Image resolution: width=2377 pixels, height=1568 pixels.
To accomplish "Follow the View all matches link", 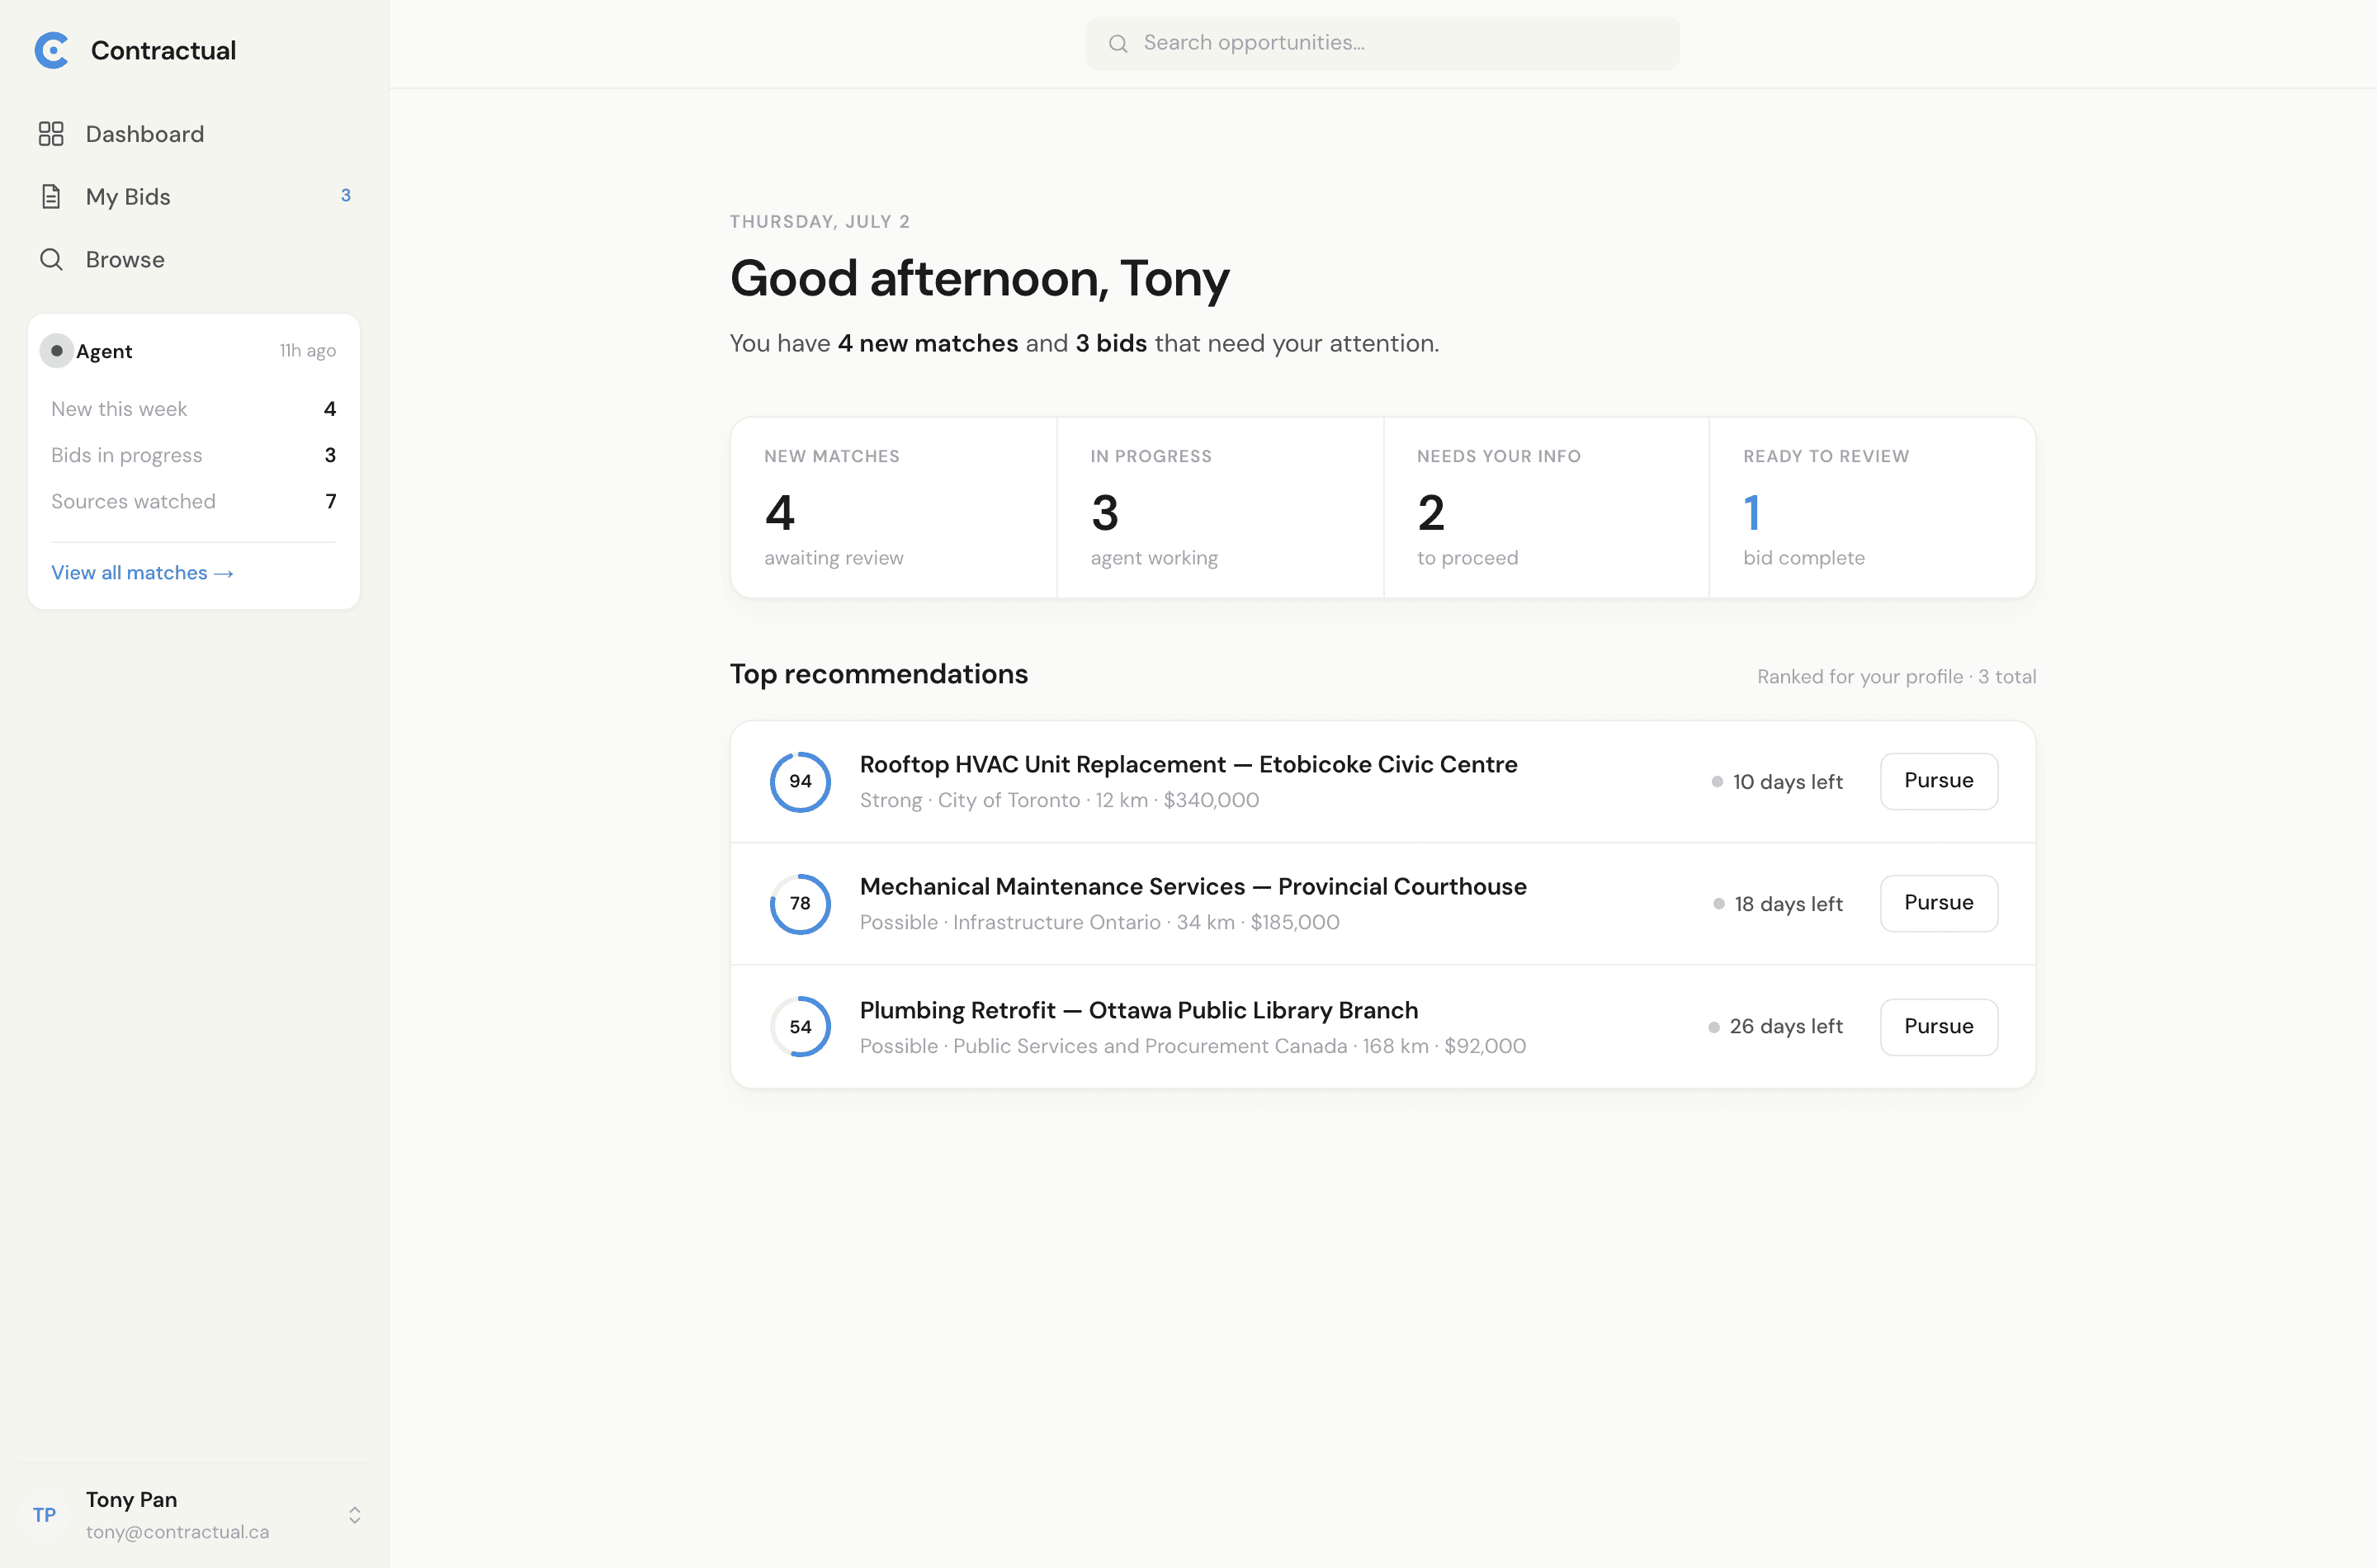I will point(143,573).
